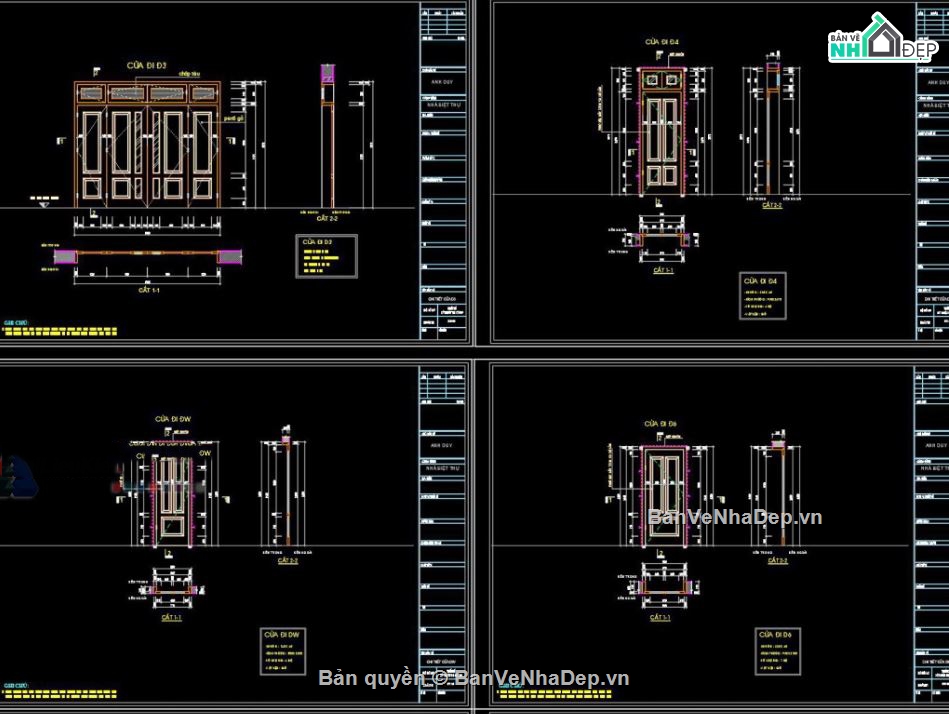This screenshot has width=949, height=714.
Task: Click the ANH DUY field in the title block
Action: pyautogui.click(x=443, y=81)
